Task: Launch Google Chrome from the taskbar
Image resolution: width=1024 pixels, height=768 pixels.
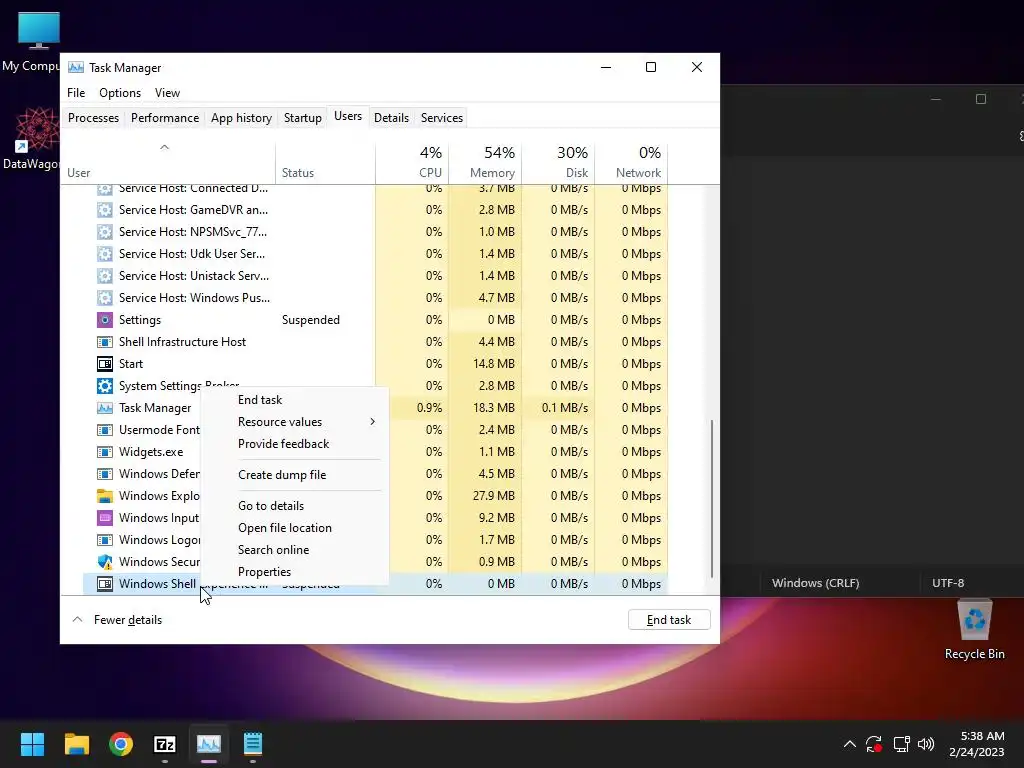Action: (x=121, y=744)
